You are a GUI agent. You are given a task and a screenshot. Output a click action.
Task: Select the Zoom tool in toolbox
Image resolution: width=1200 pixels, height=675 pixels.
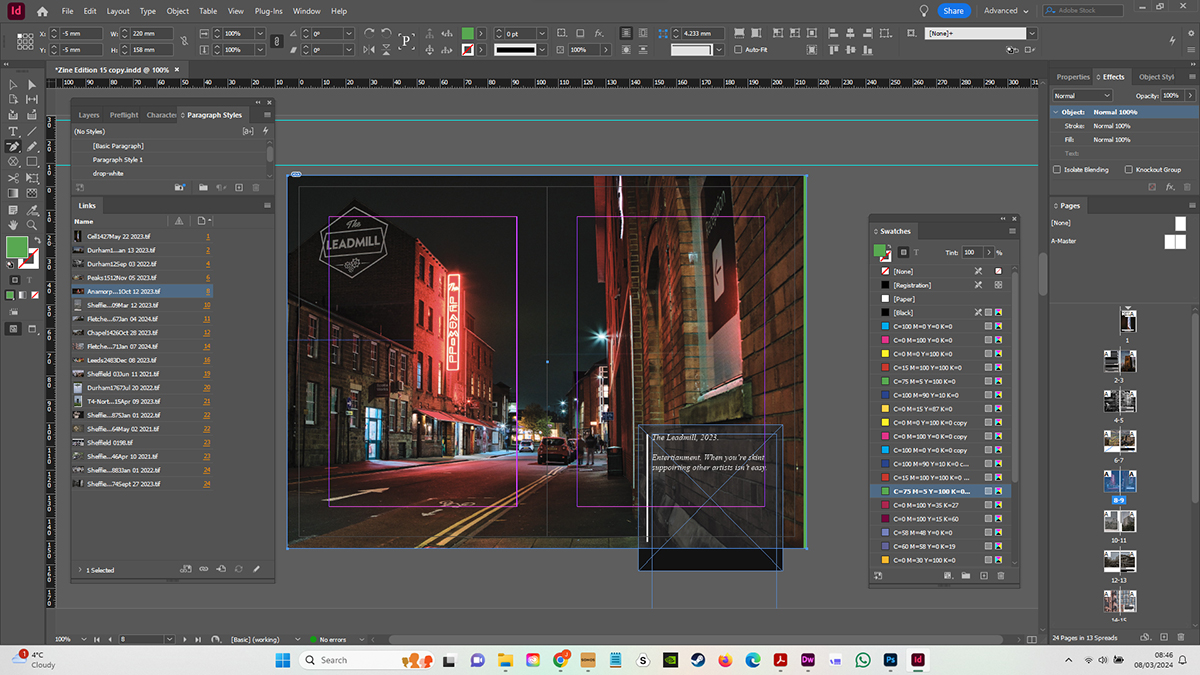tap(31, 225)
